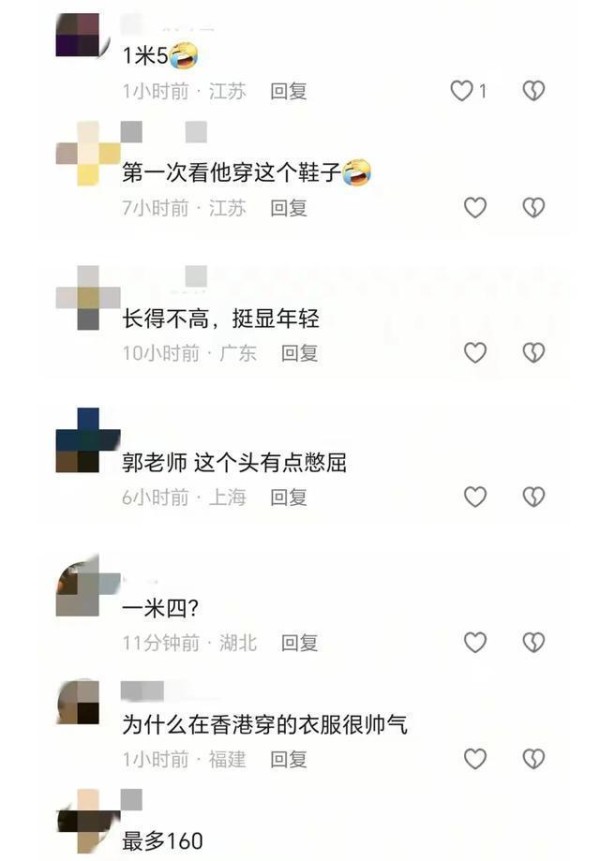Like the '第一次看他穿这个鞋子' comment
This screenshot has height=861, width=600.
pyautogui.click(x=475, y=208)
